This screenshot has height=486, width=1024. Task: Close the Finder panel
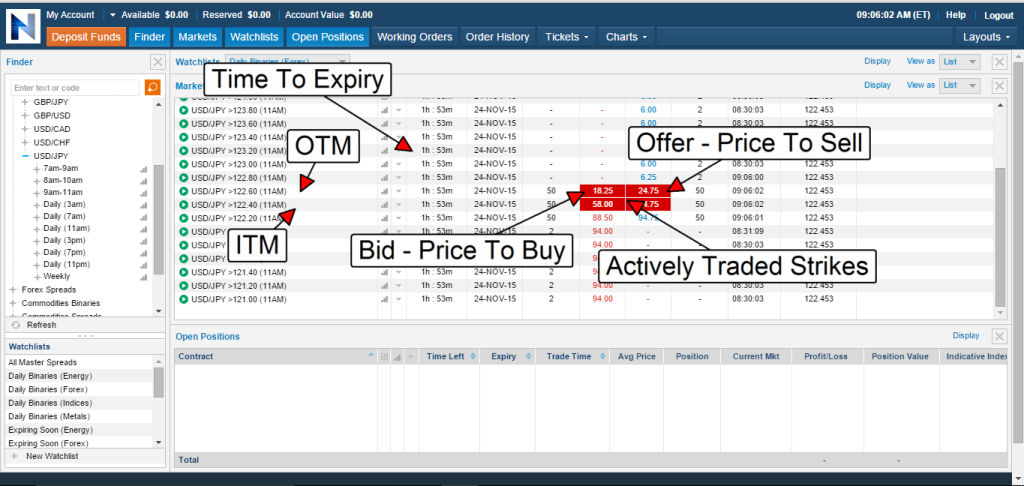[157, 62]
